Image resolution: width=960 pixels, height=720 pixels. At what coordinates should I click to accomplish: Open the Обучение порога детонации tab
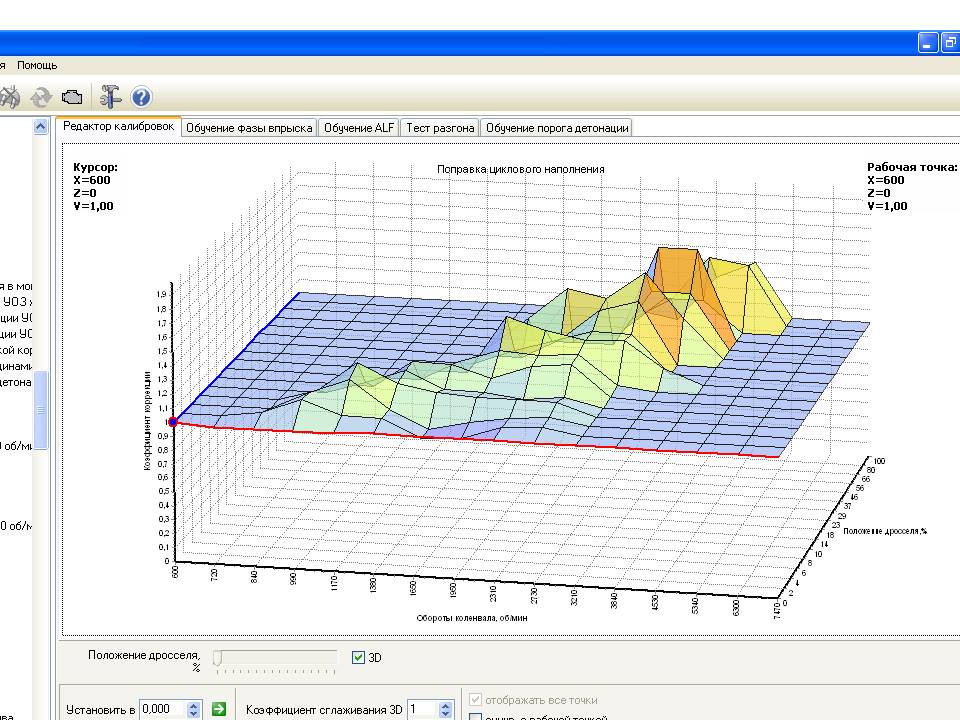pos(557,128)
